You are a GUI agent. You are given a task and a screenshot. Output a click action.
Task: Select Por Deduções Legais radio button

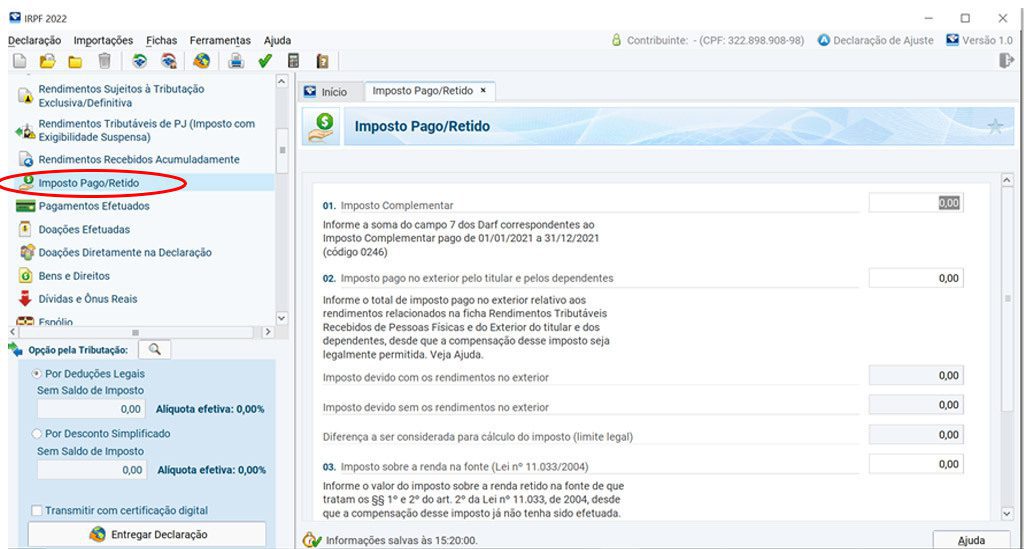tap(37, 374)
